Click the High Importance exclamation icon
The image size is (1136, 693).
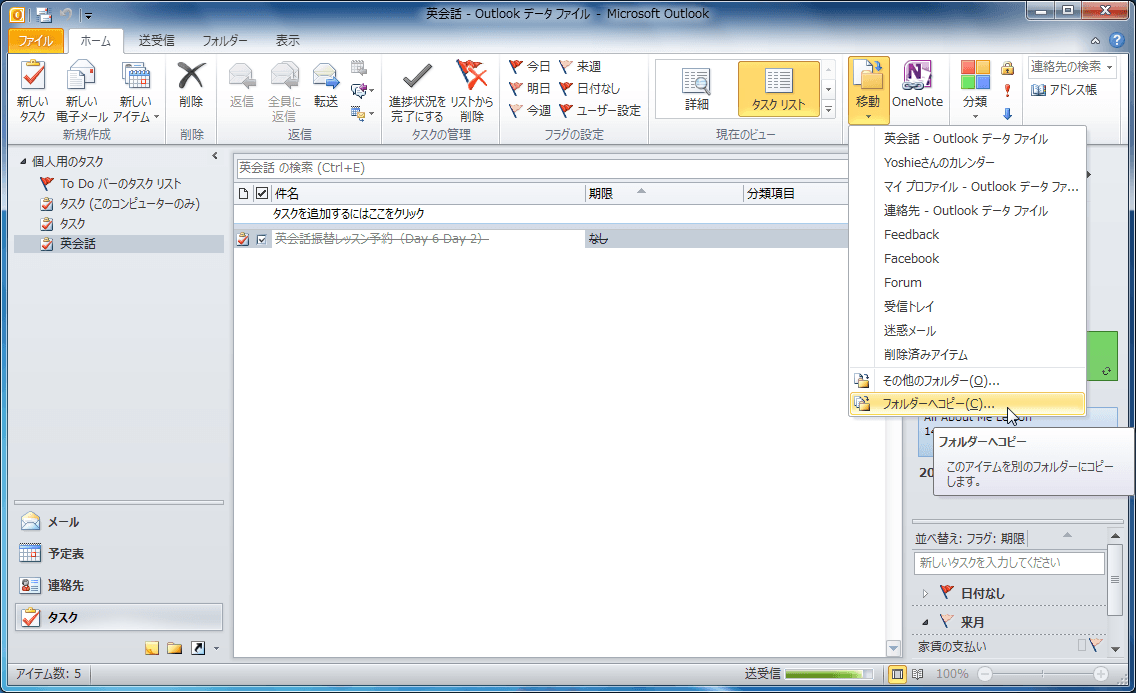(1007, 91)
